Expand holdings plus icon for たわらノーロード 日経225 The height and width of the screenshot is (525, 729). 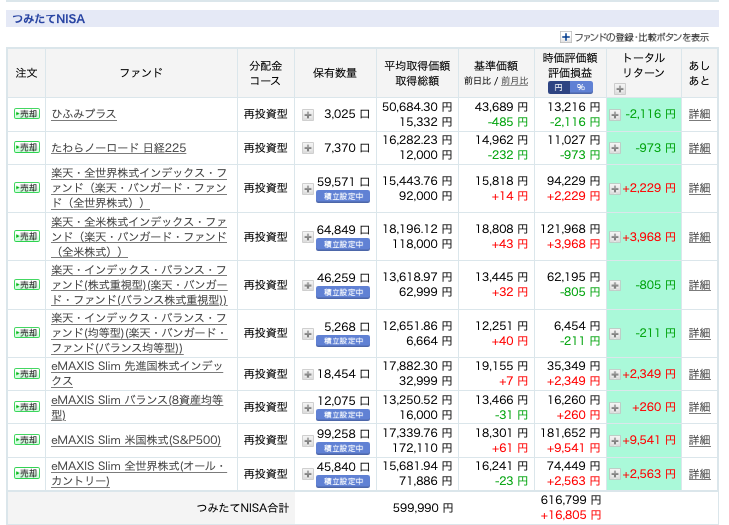(308, 148)
